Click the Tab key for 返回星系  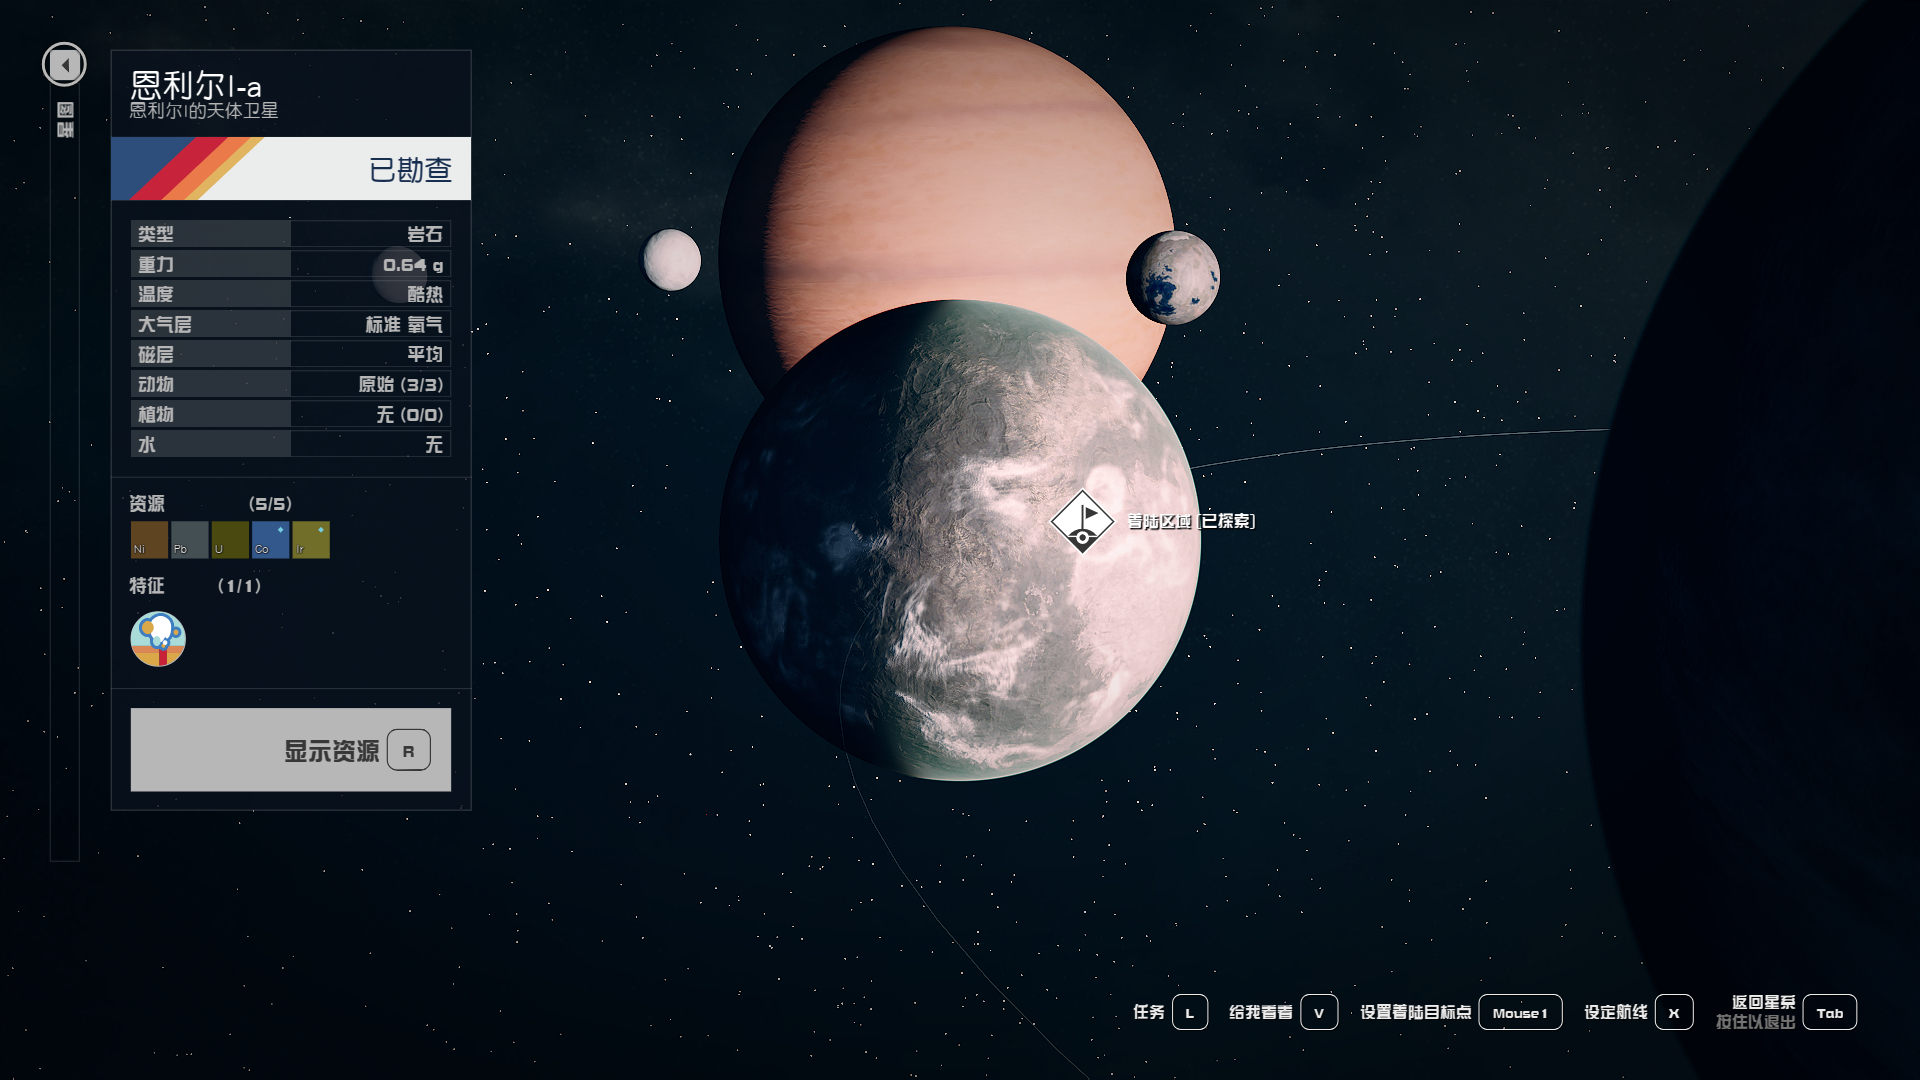point(1830,1012)
